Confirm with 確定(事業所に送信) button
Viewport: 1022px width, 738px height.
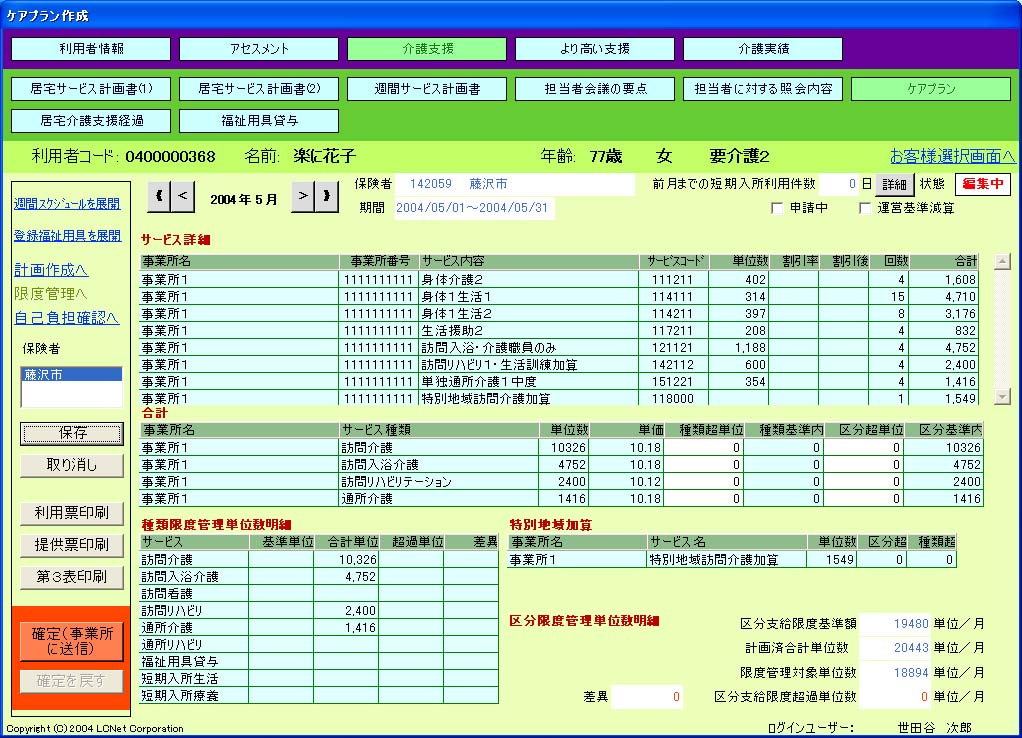[72, 641]
